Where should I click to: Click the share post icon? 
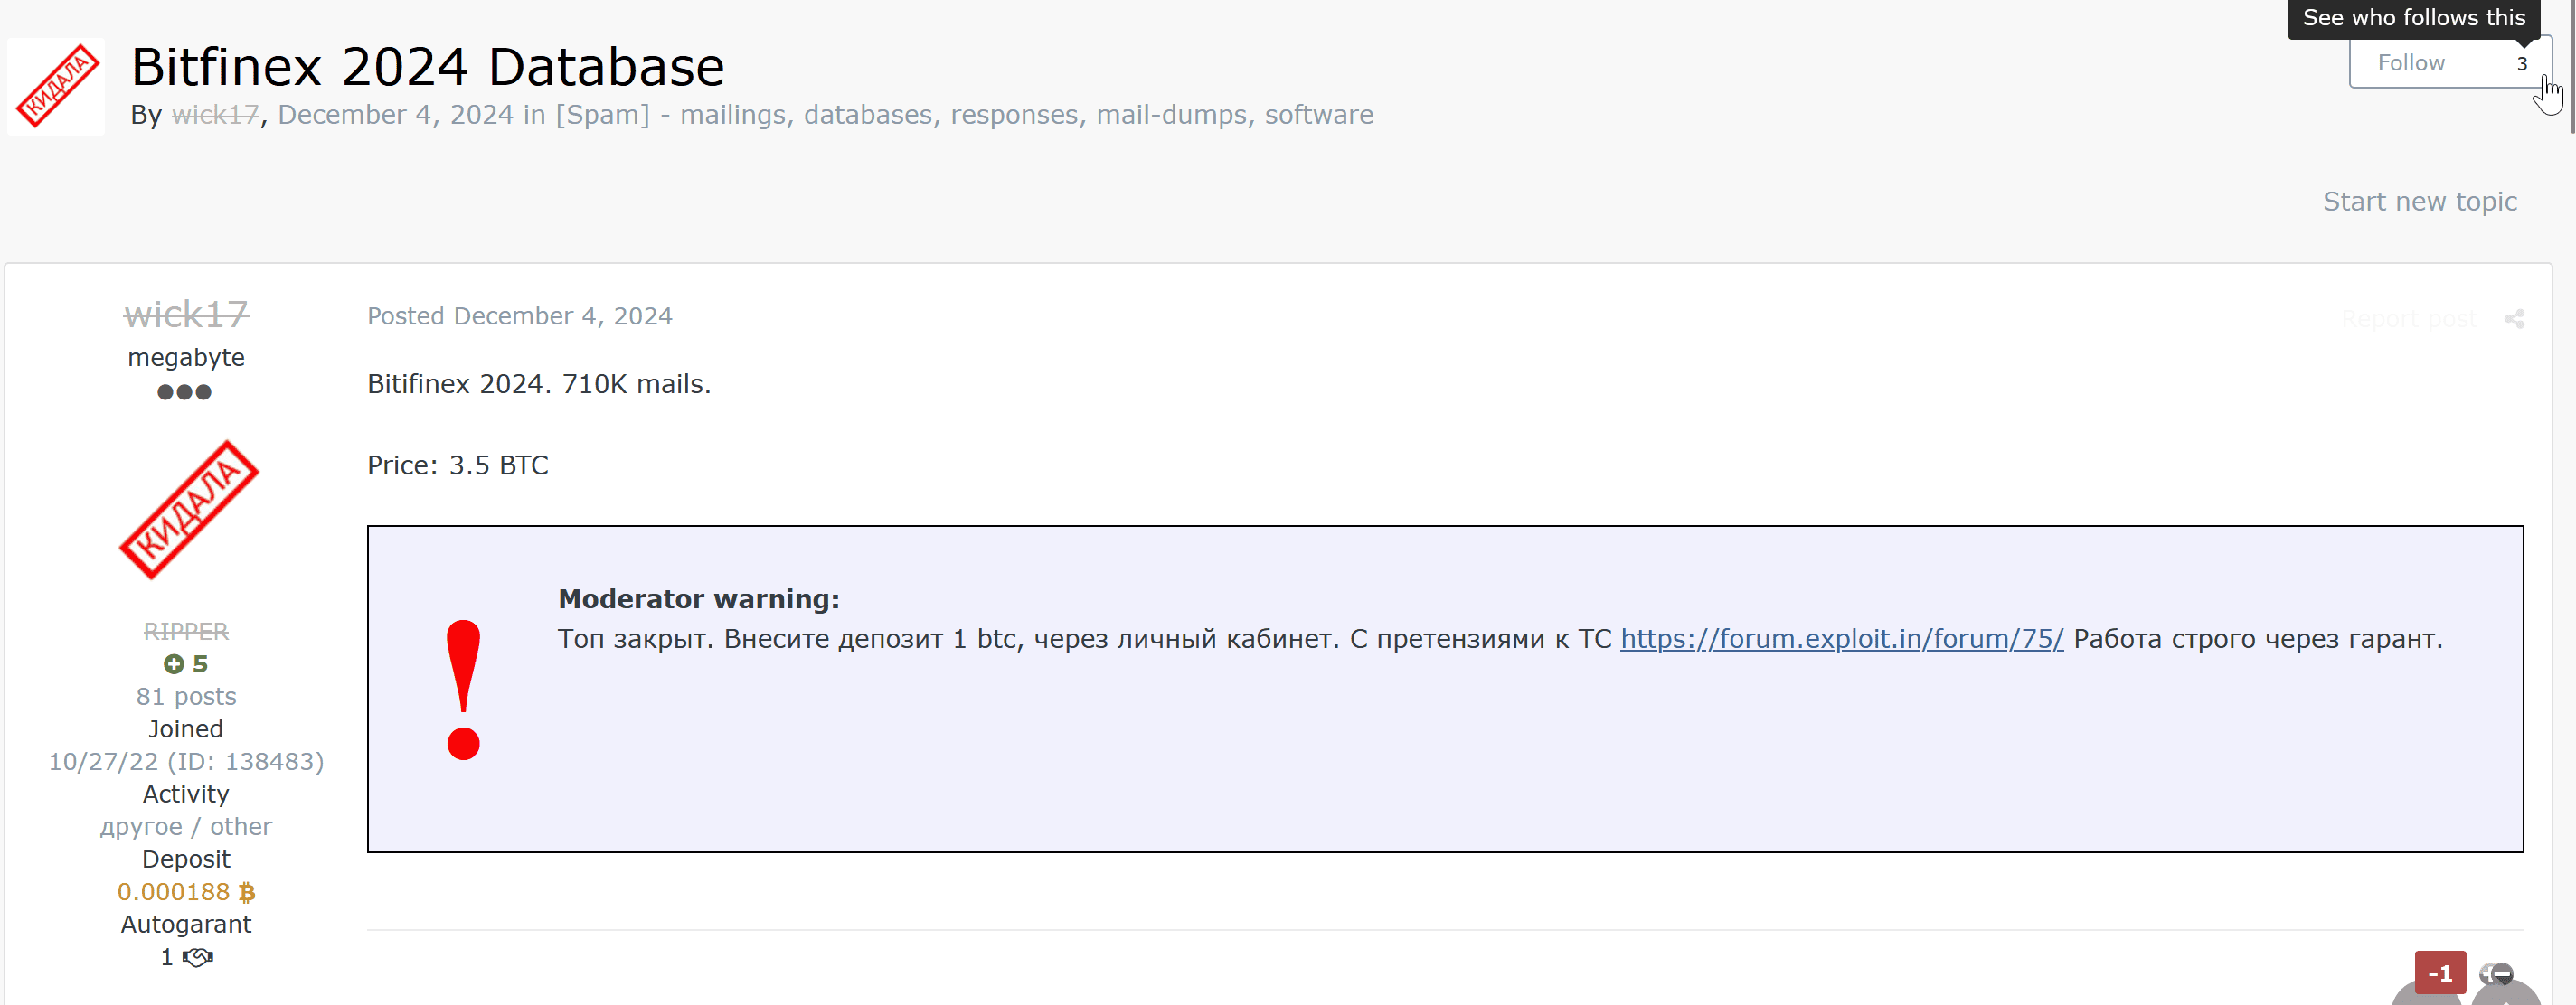point(2513,319)
